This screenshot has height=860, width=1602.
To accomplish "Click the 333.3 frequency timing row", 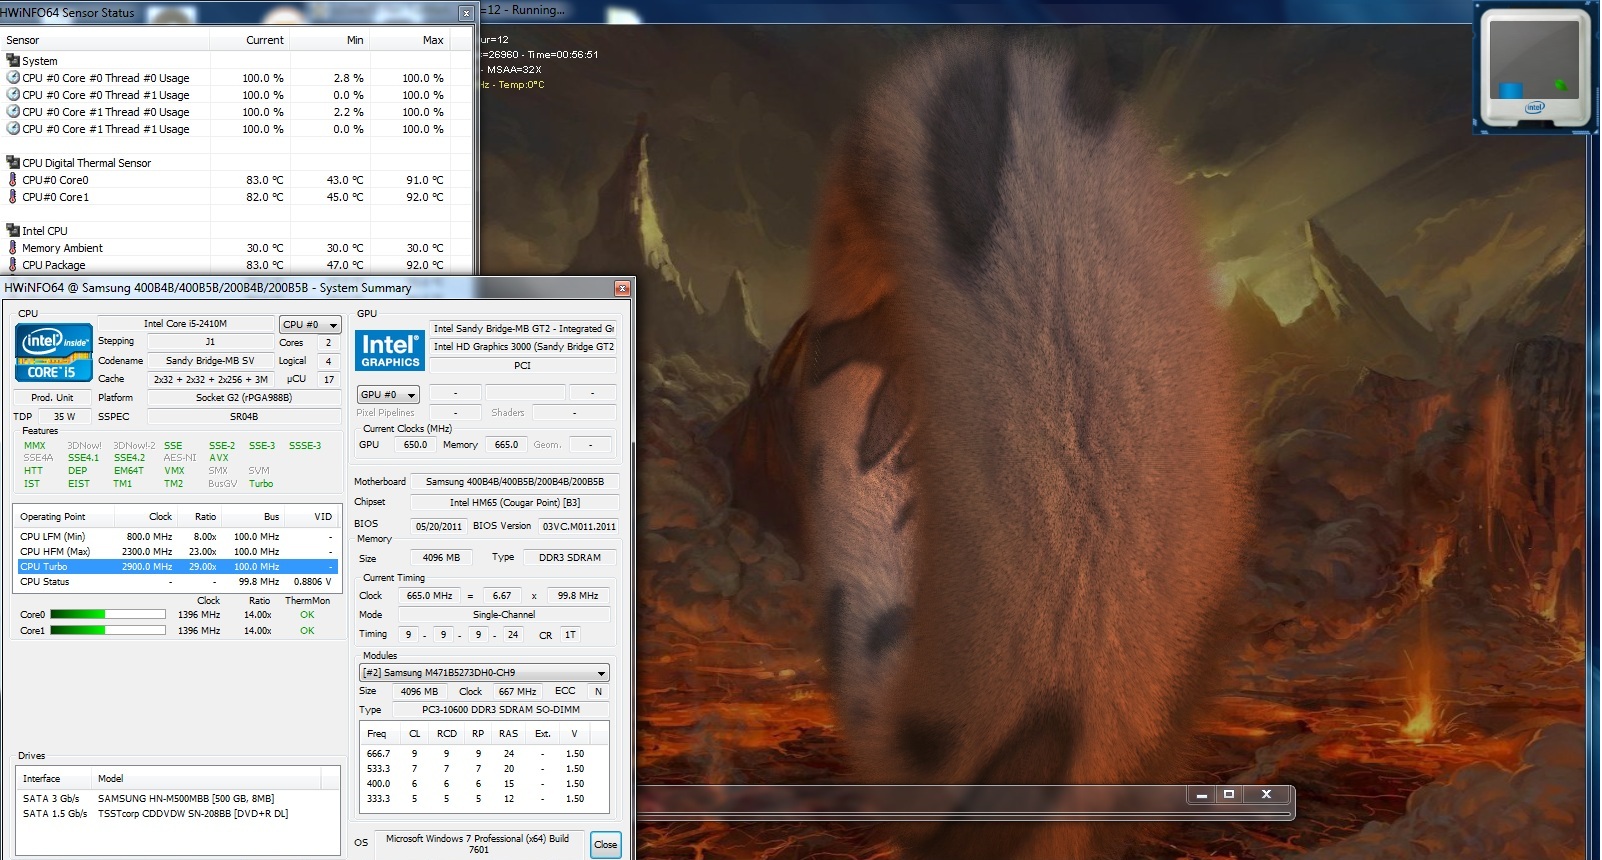I will click(483, 799).
